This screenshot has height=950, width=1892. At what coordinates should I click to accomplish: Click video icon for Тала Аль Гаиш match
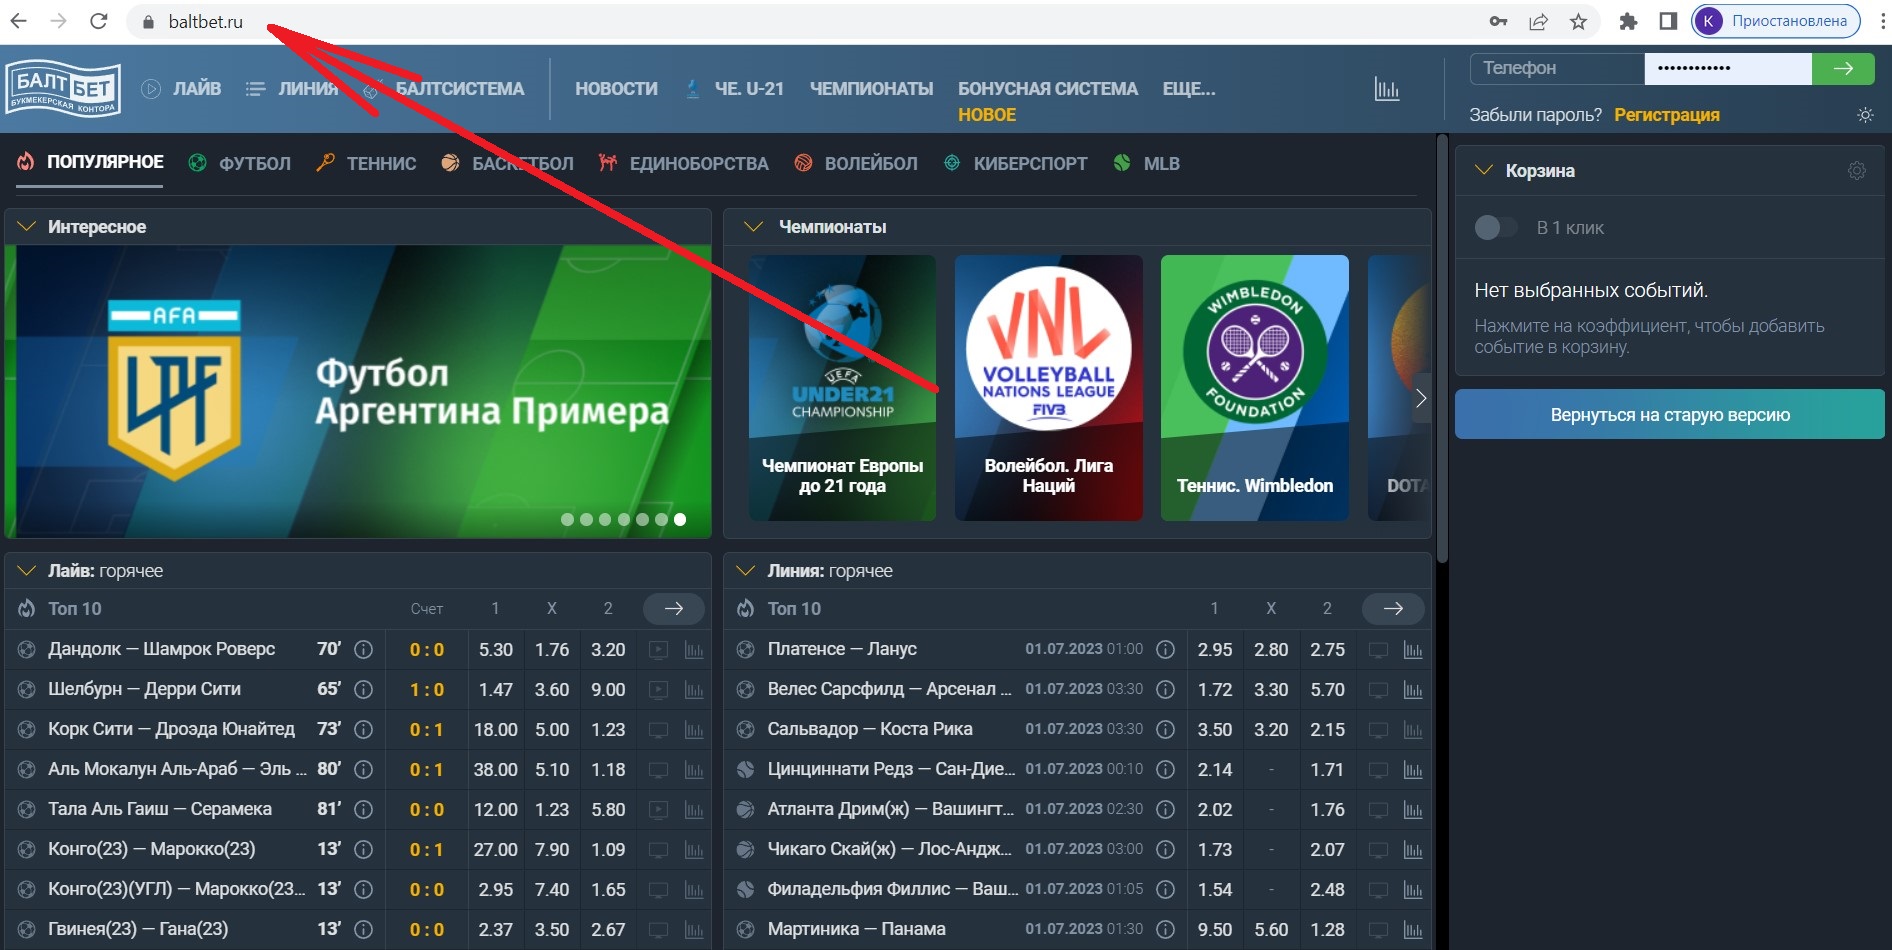[x=658, y=810]
